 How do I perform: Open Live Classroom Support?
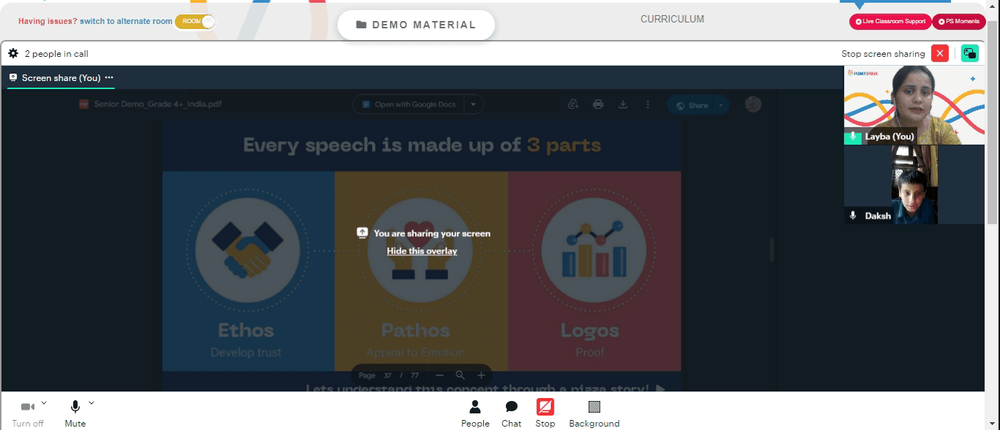tap(890, 22)
